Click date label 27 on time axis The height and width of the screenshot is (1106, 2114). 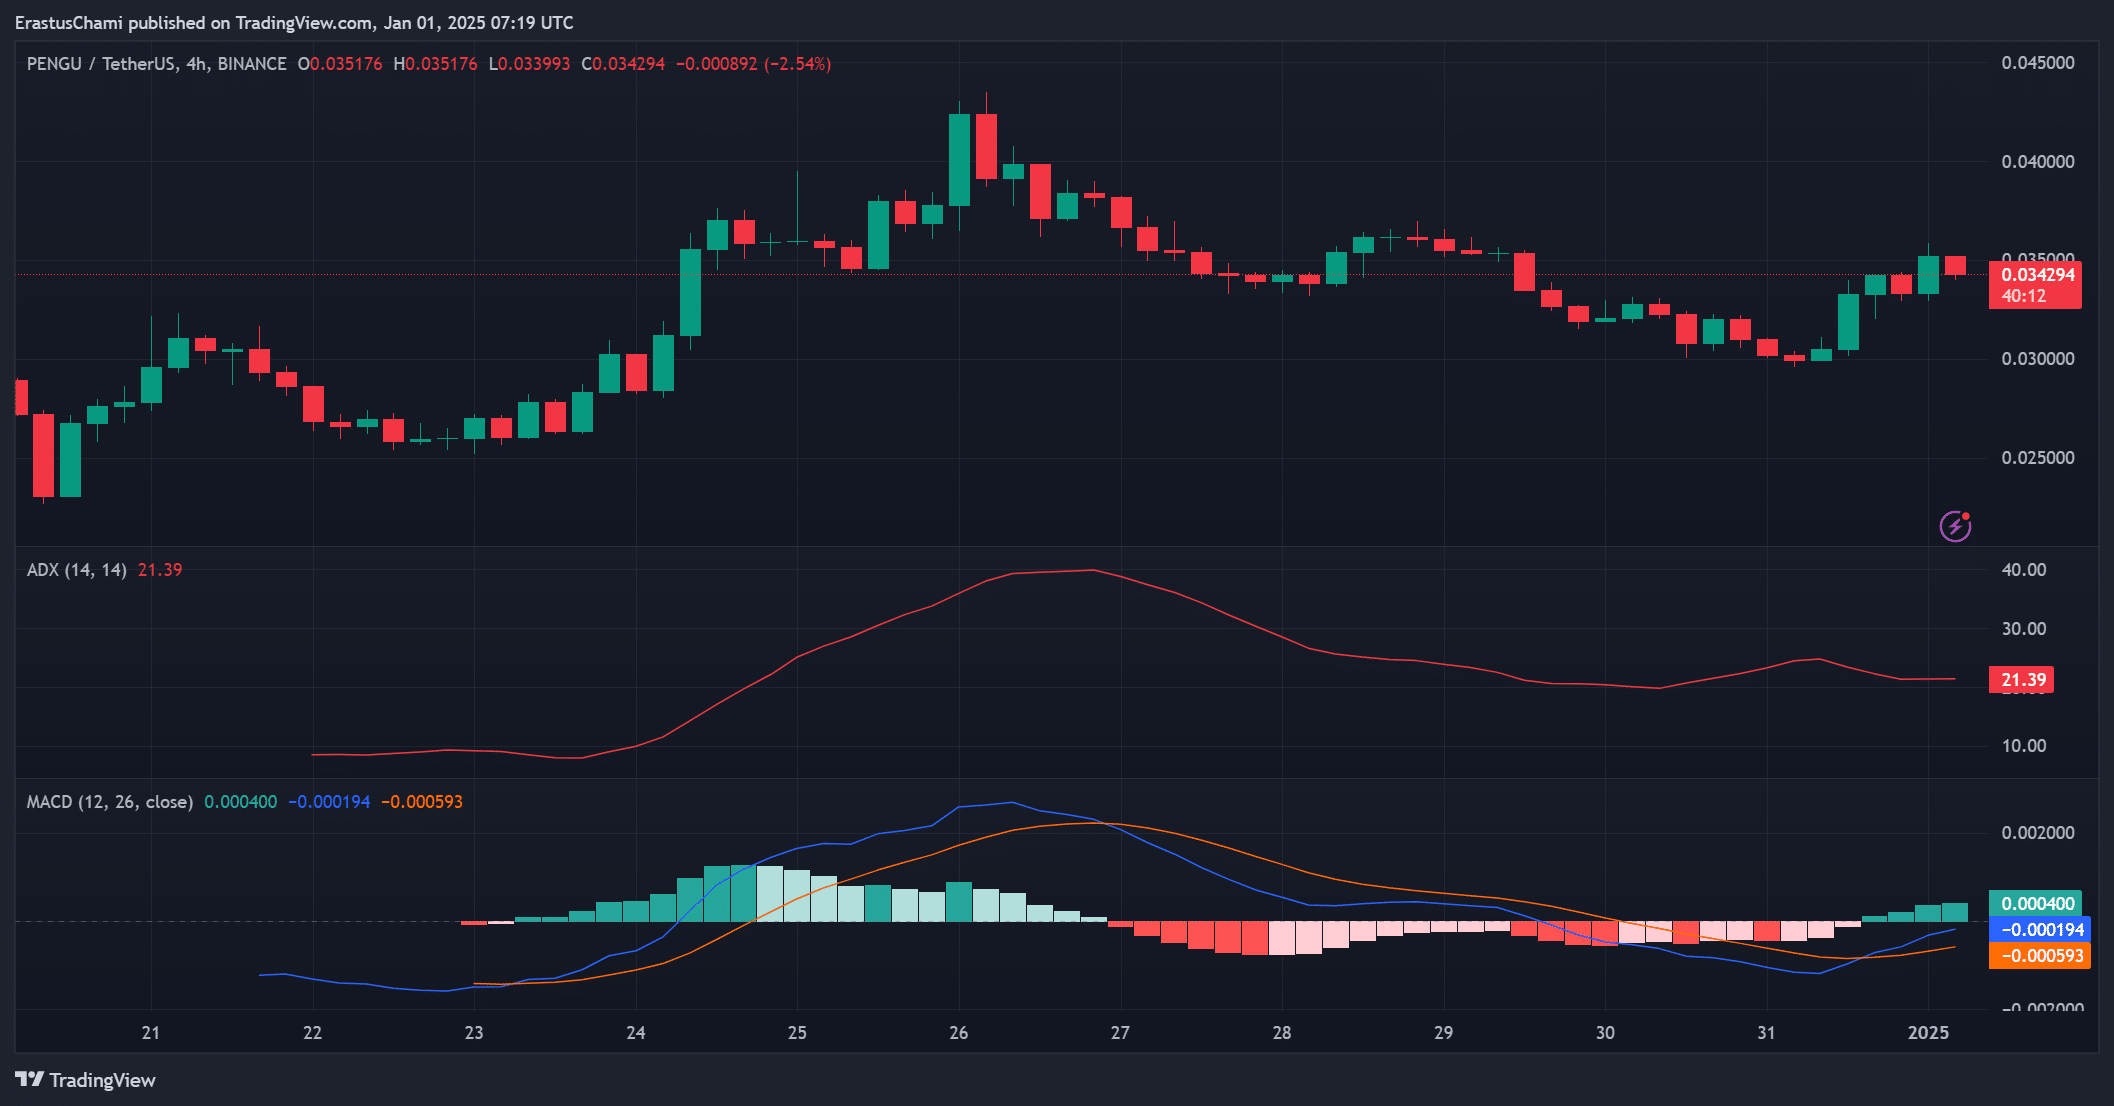(1120, 1033)
